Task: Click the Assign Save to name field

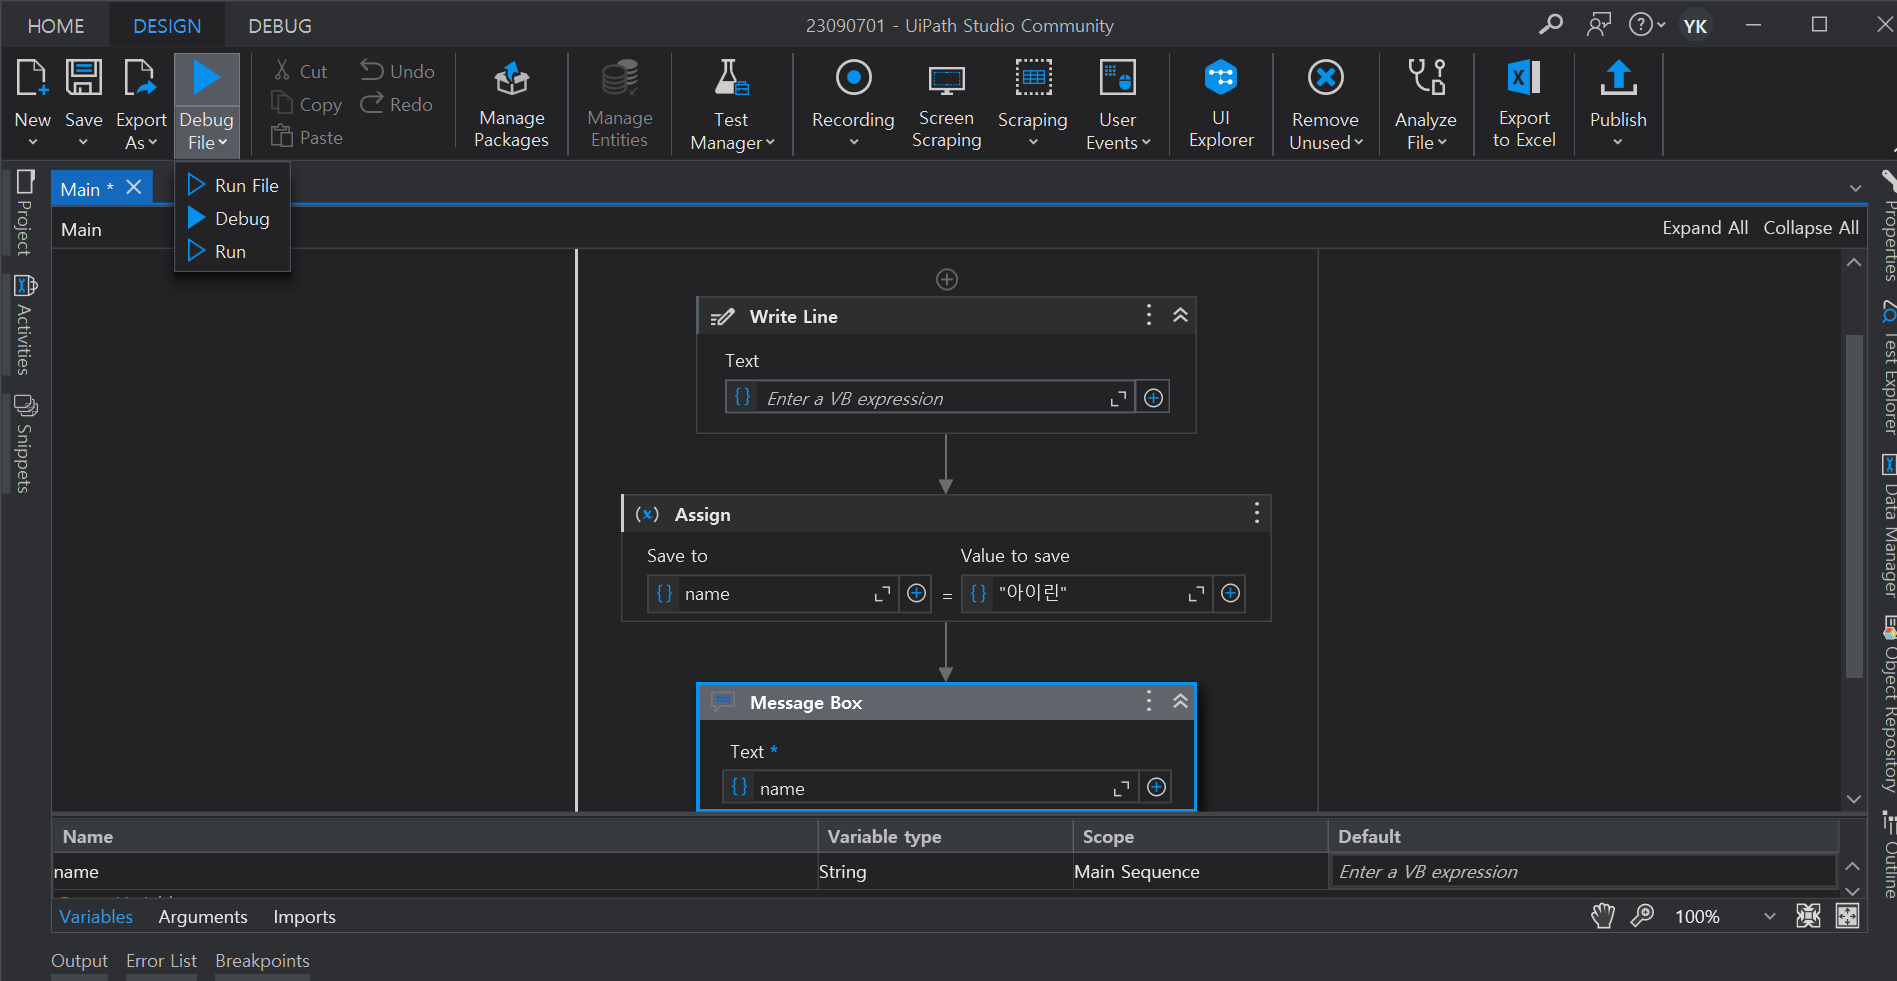Action: click(774, 594)
